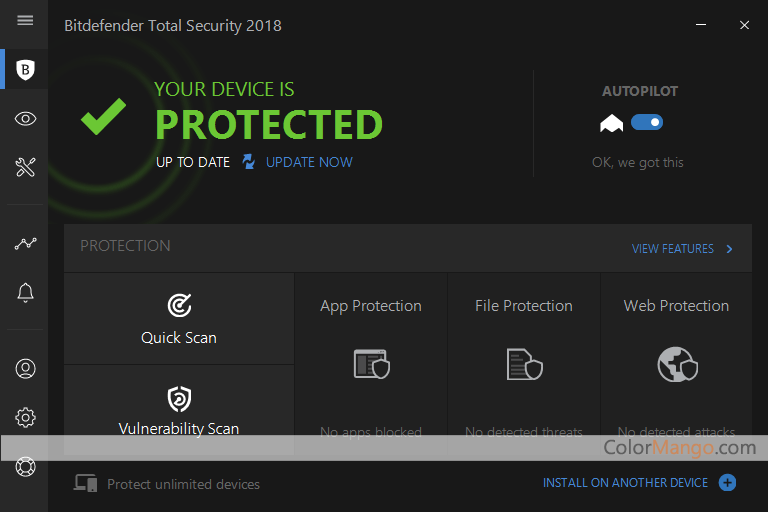Start Vulnerability Scan
The width and height of the screenshot is (768, 512).
point(179,410)
